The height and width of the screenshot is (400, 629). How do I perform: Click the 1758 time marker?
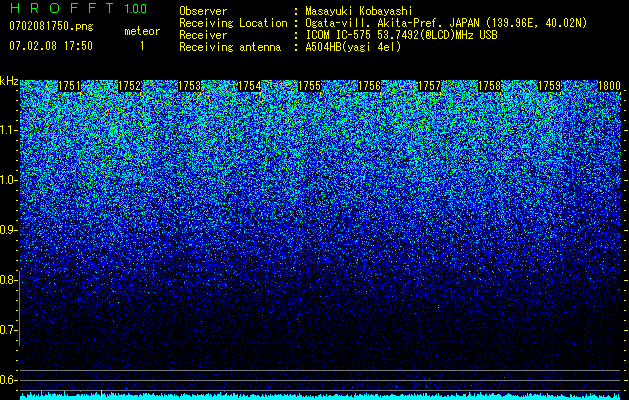pos(489,86)
